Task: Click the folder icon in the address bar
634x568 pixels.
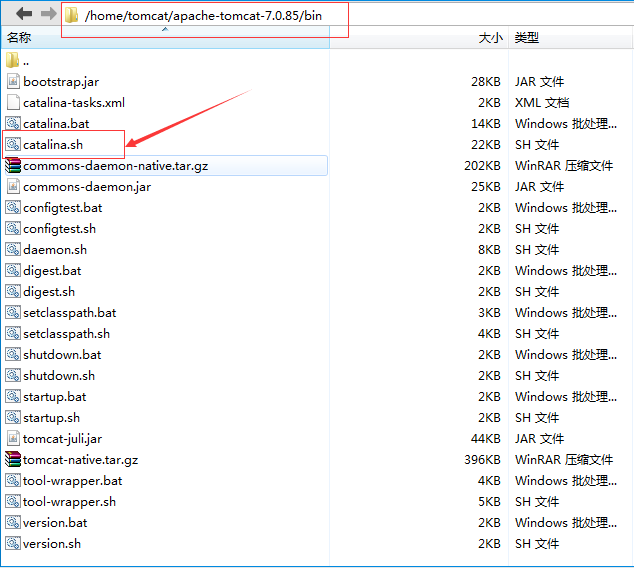Action: [72, 15]
